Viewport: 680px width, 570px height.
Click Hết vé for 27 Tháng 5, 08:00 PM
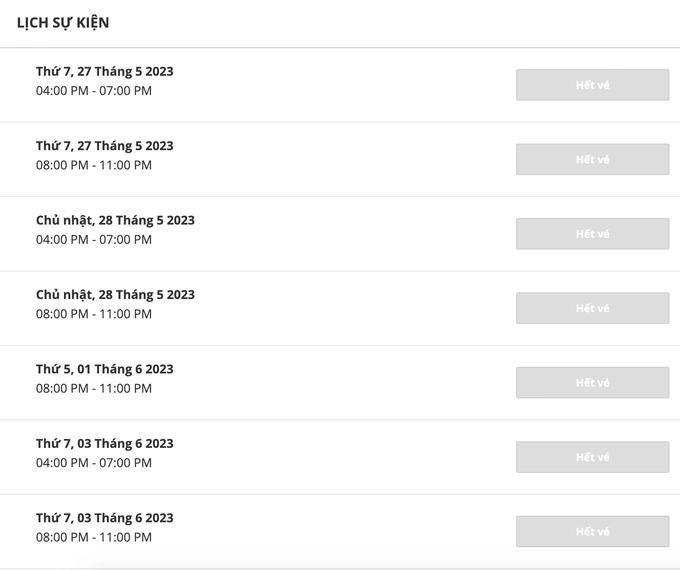592,159
